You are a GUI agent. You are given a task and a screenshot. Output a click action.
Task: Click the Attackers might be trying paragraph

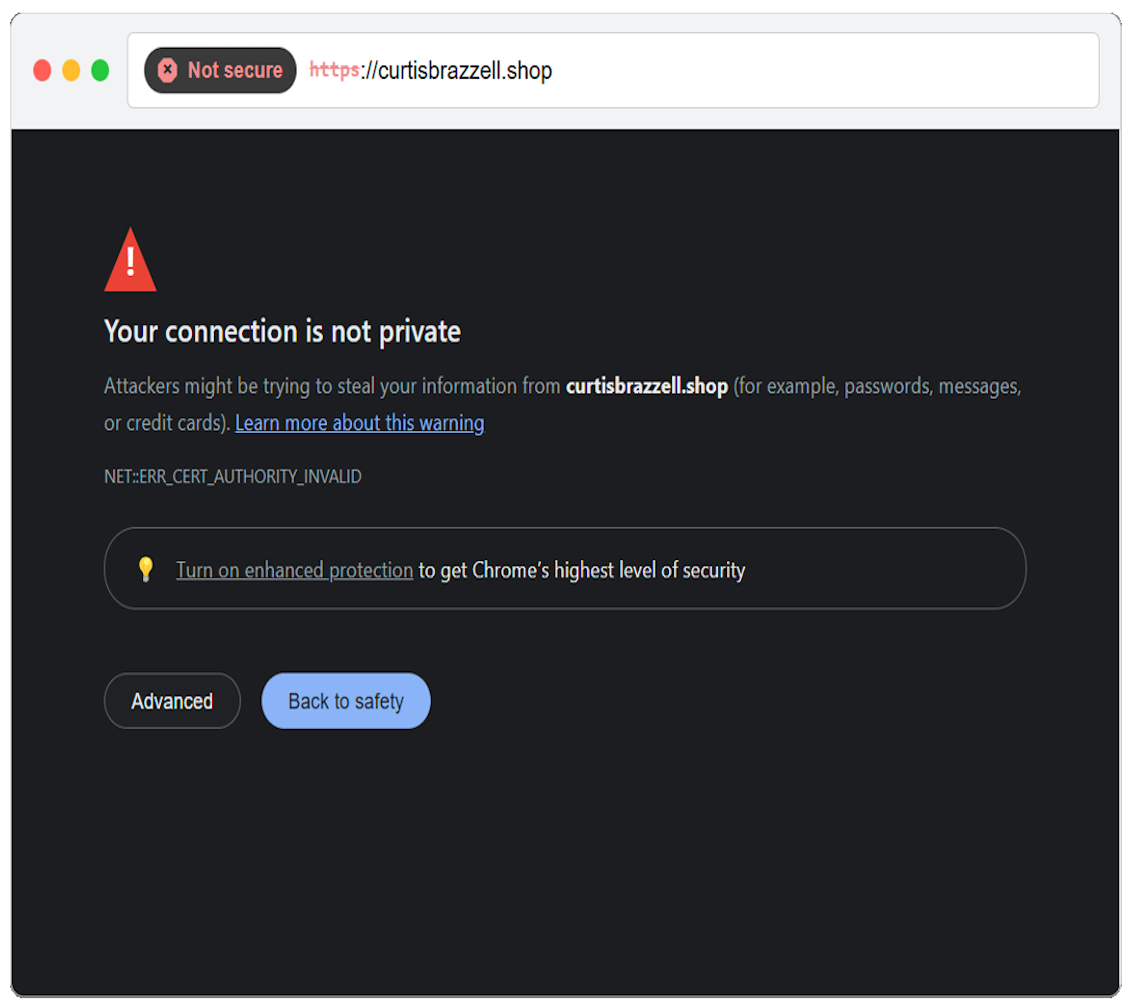(x=562, y=404)
